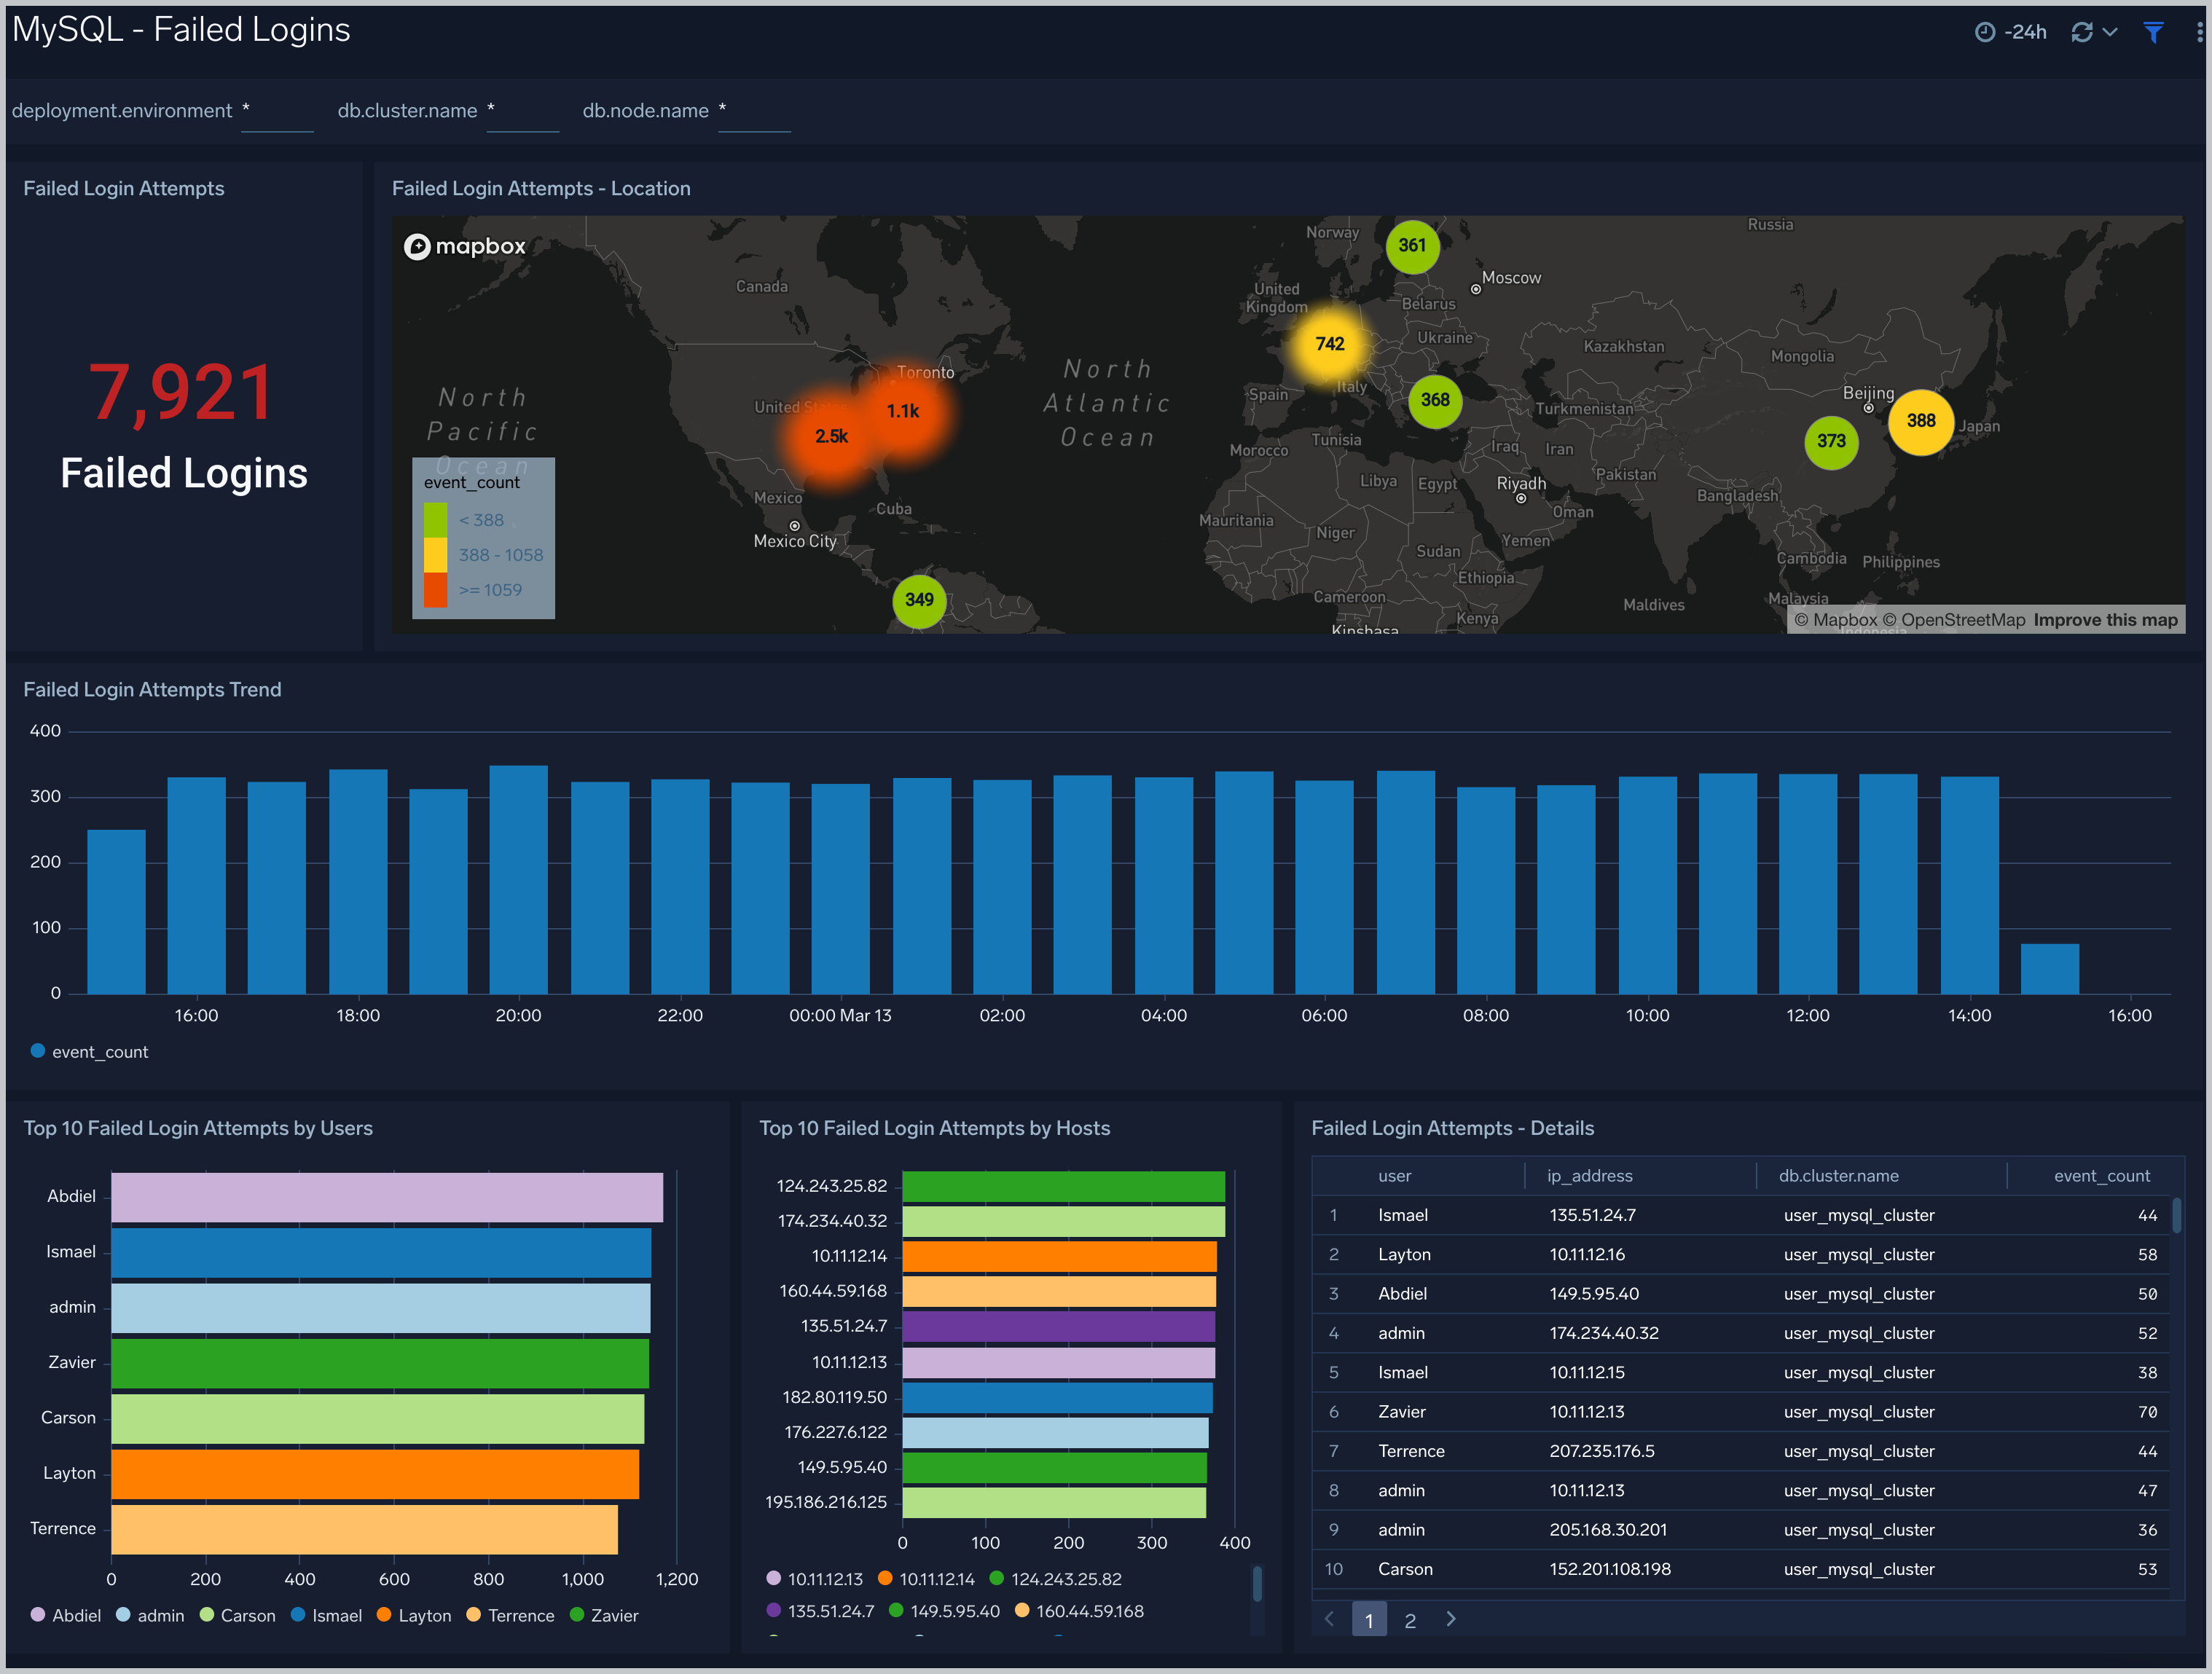Toggle Layton legend in Users chart
Viewport: 2212px width, 1674px height.
pyautogui.click(x=414, y=1616)
